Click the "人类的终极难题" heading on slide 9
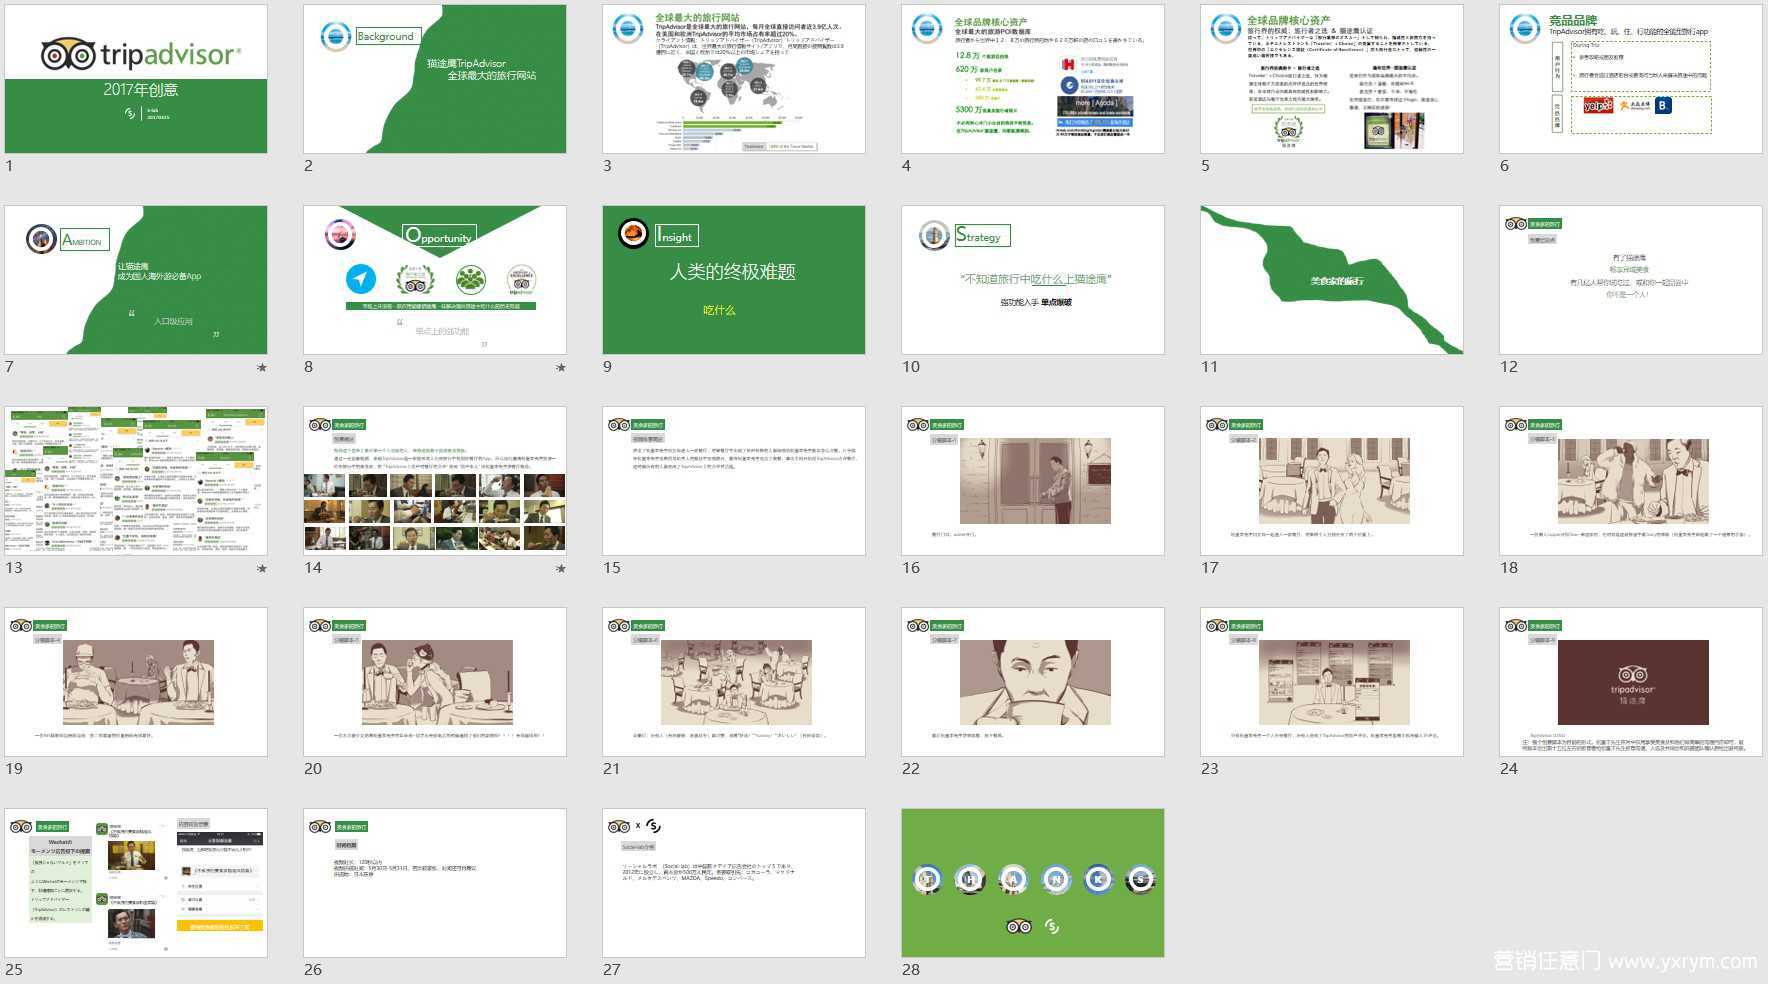 click(733, 272)
